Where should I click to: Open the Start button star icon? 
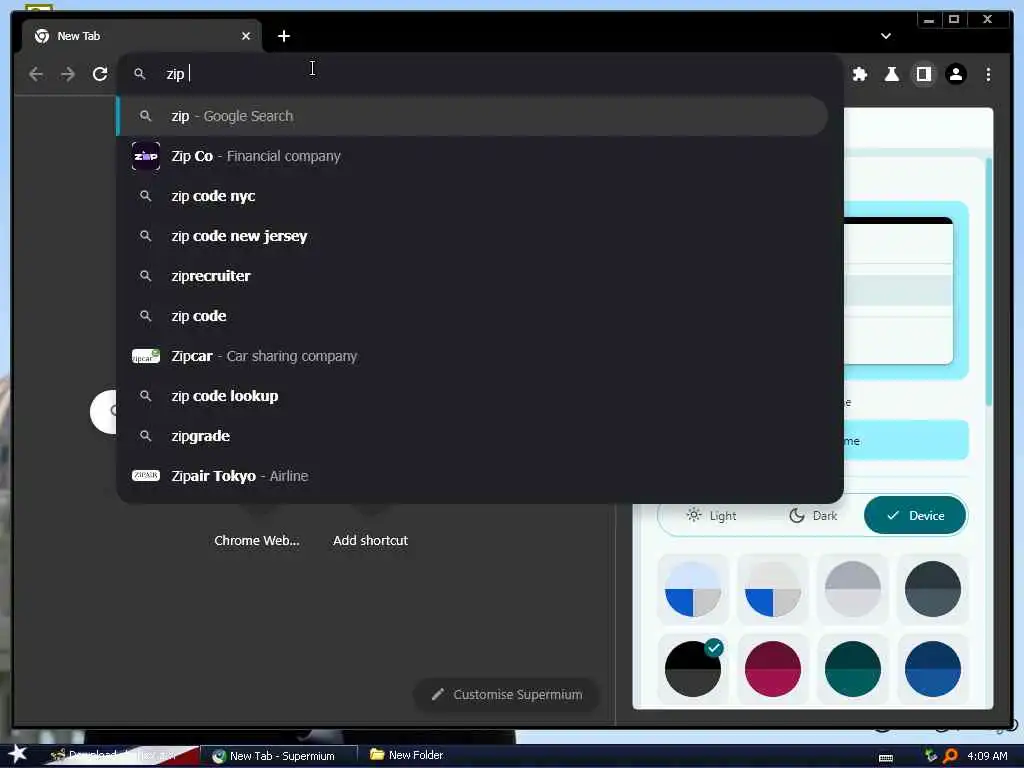point(17,754)
